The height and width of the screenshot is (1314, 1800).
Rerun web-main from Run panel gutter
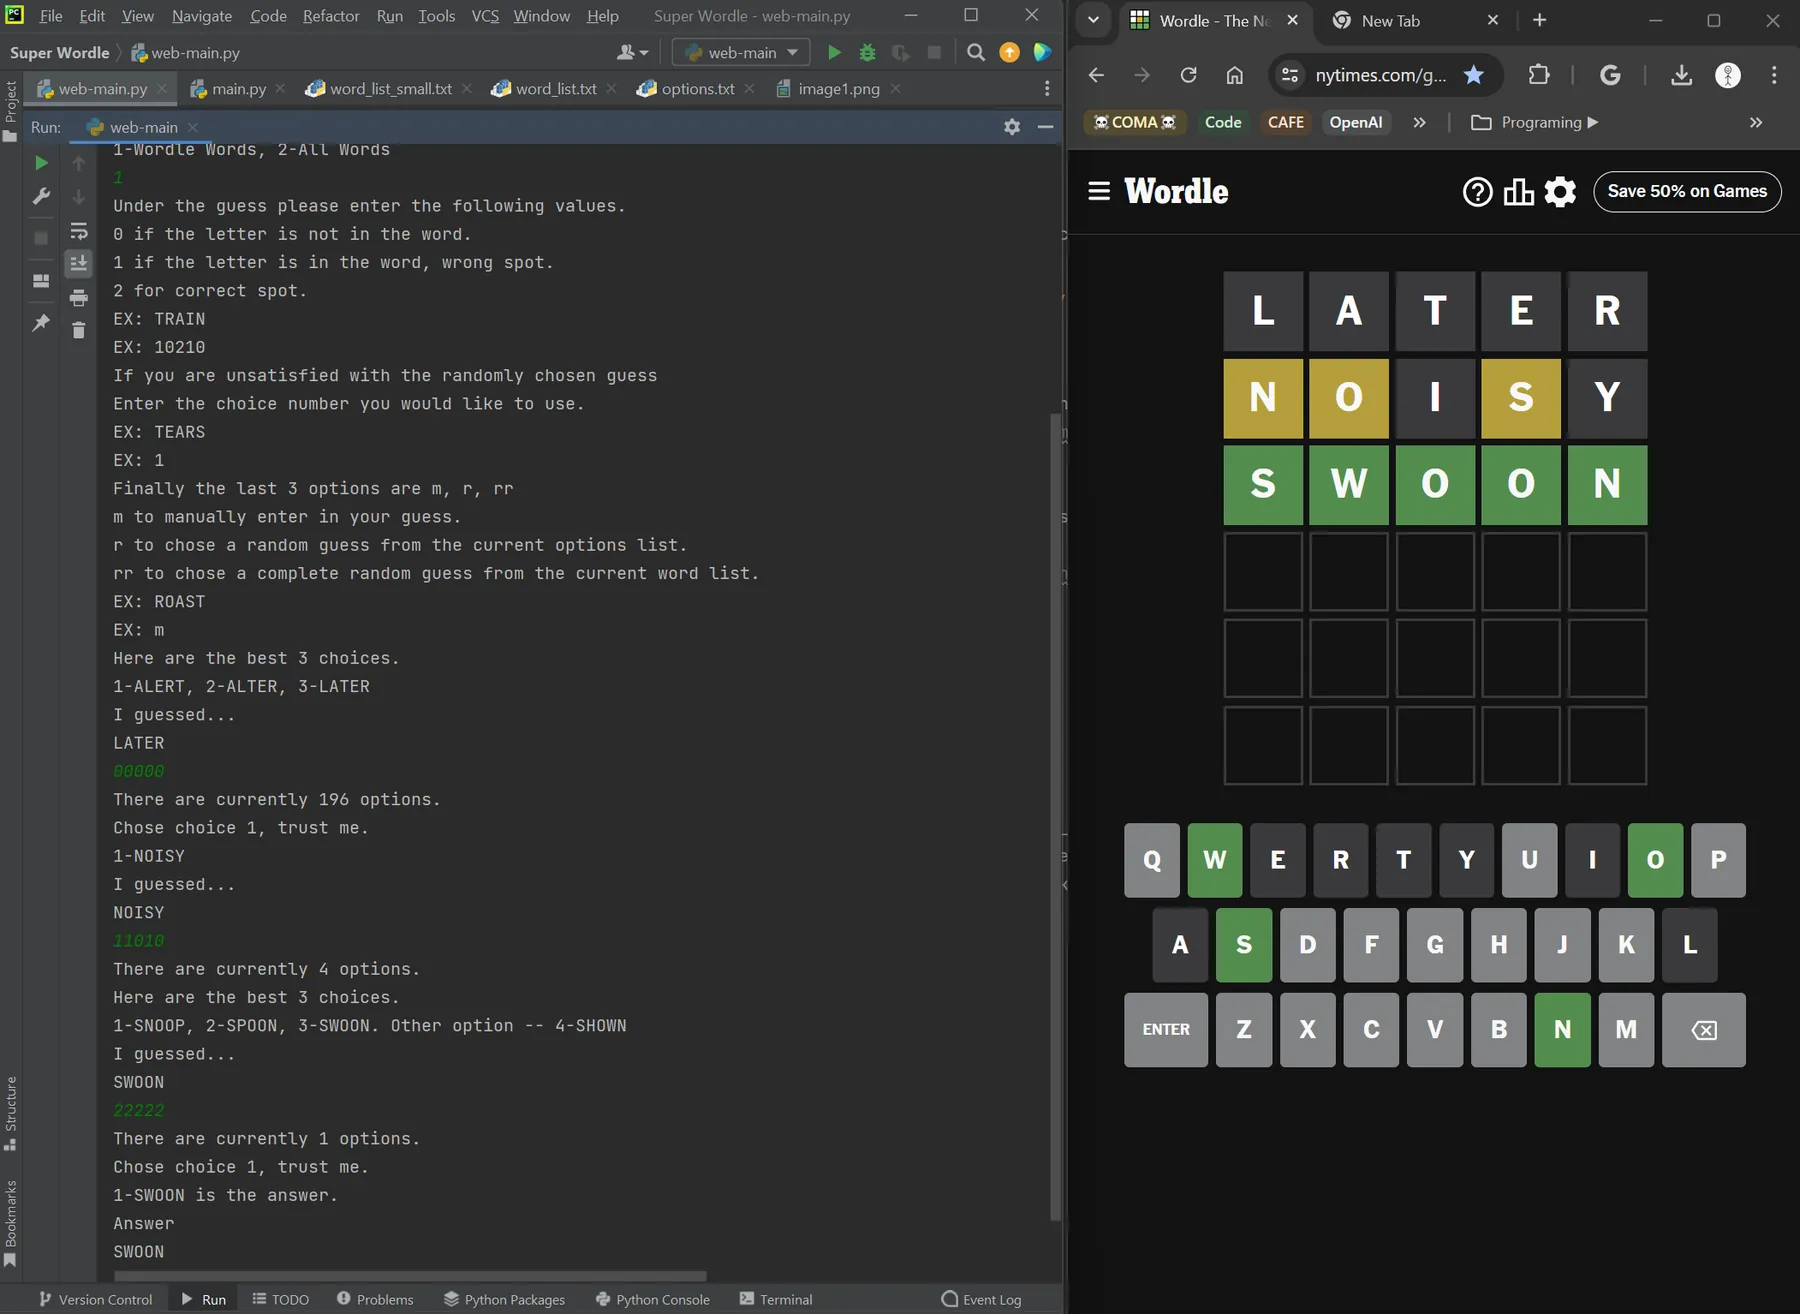[x=41, y=163]
